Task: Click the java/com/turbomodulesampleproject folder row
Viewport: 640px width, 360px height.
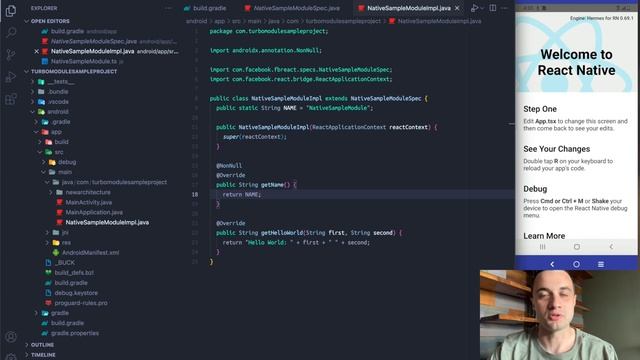Action: coord(114,182)
